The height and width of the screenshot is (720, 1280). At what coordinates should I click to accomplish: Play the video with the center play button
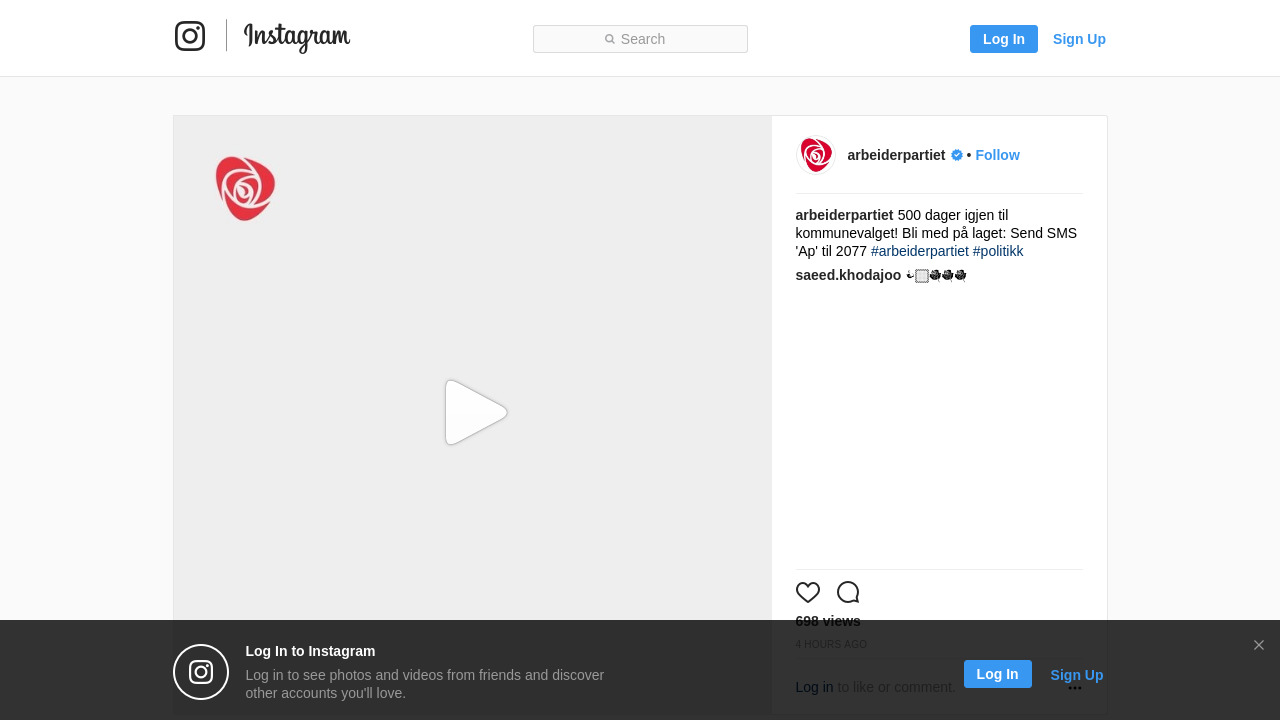tap(476, 412)
